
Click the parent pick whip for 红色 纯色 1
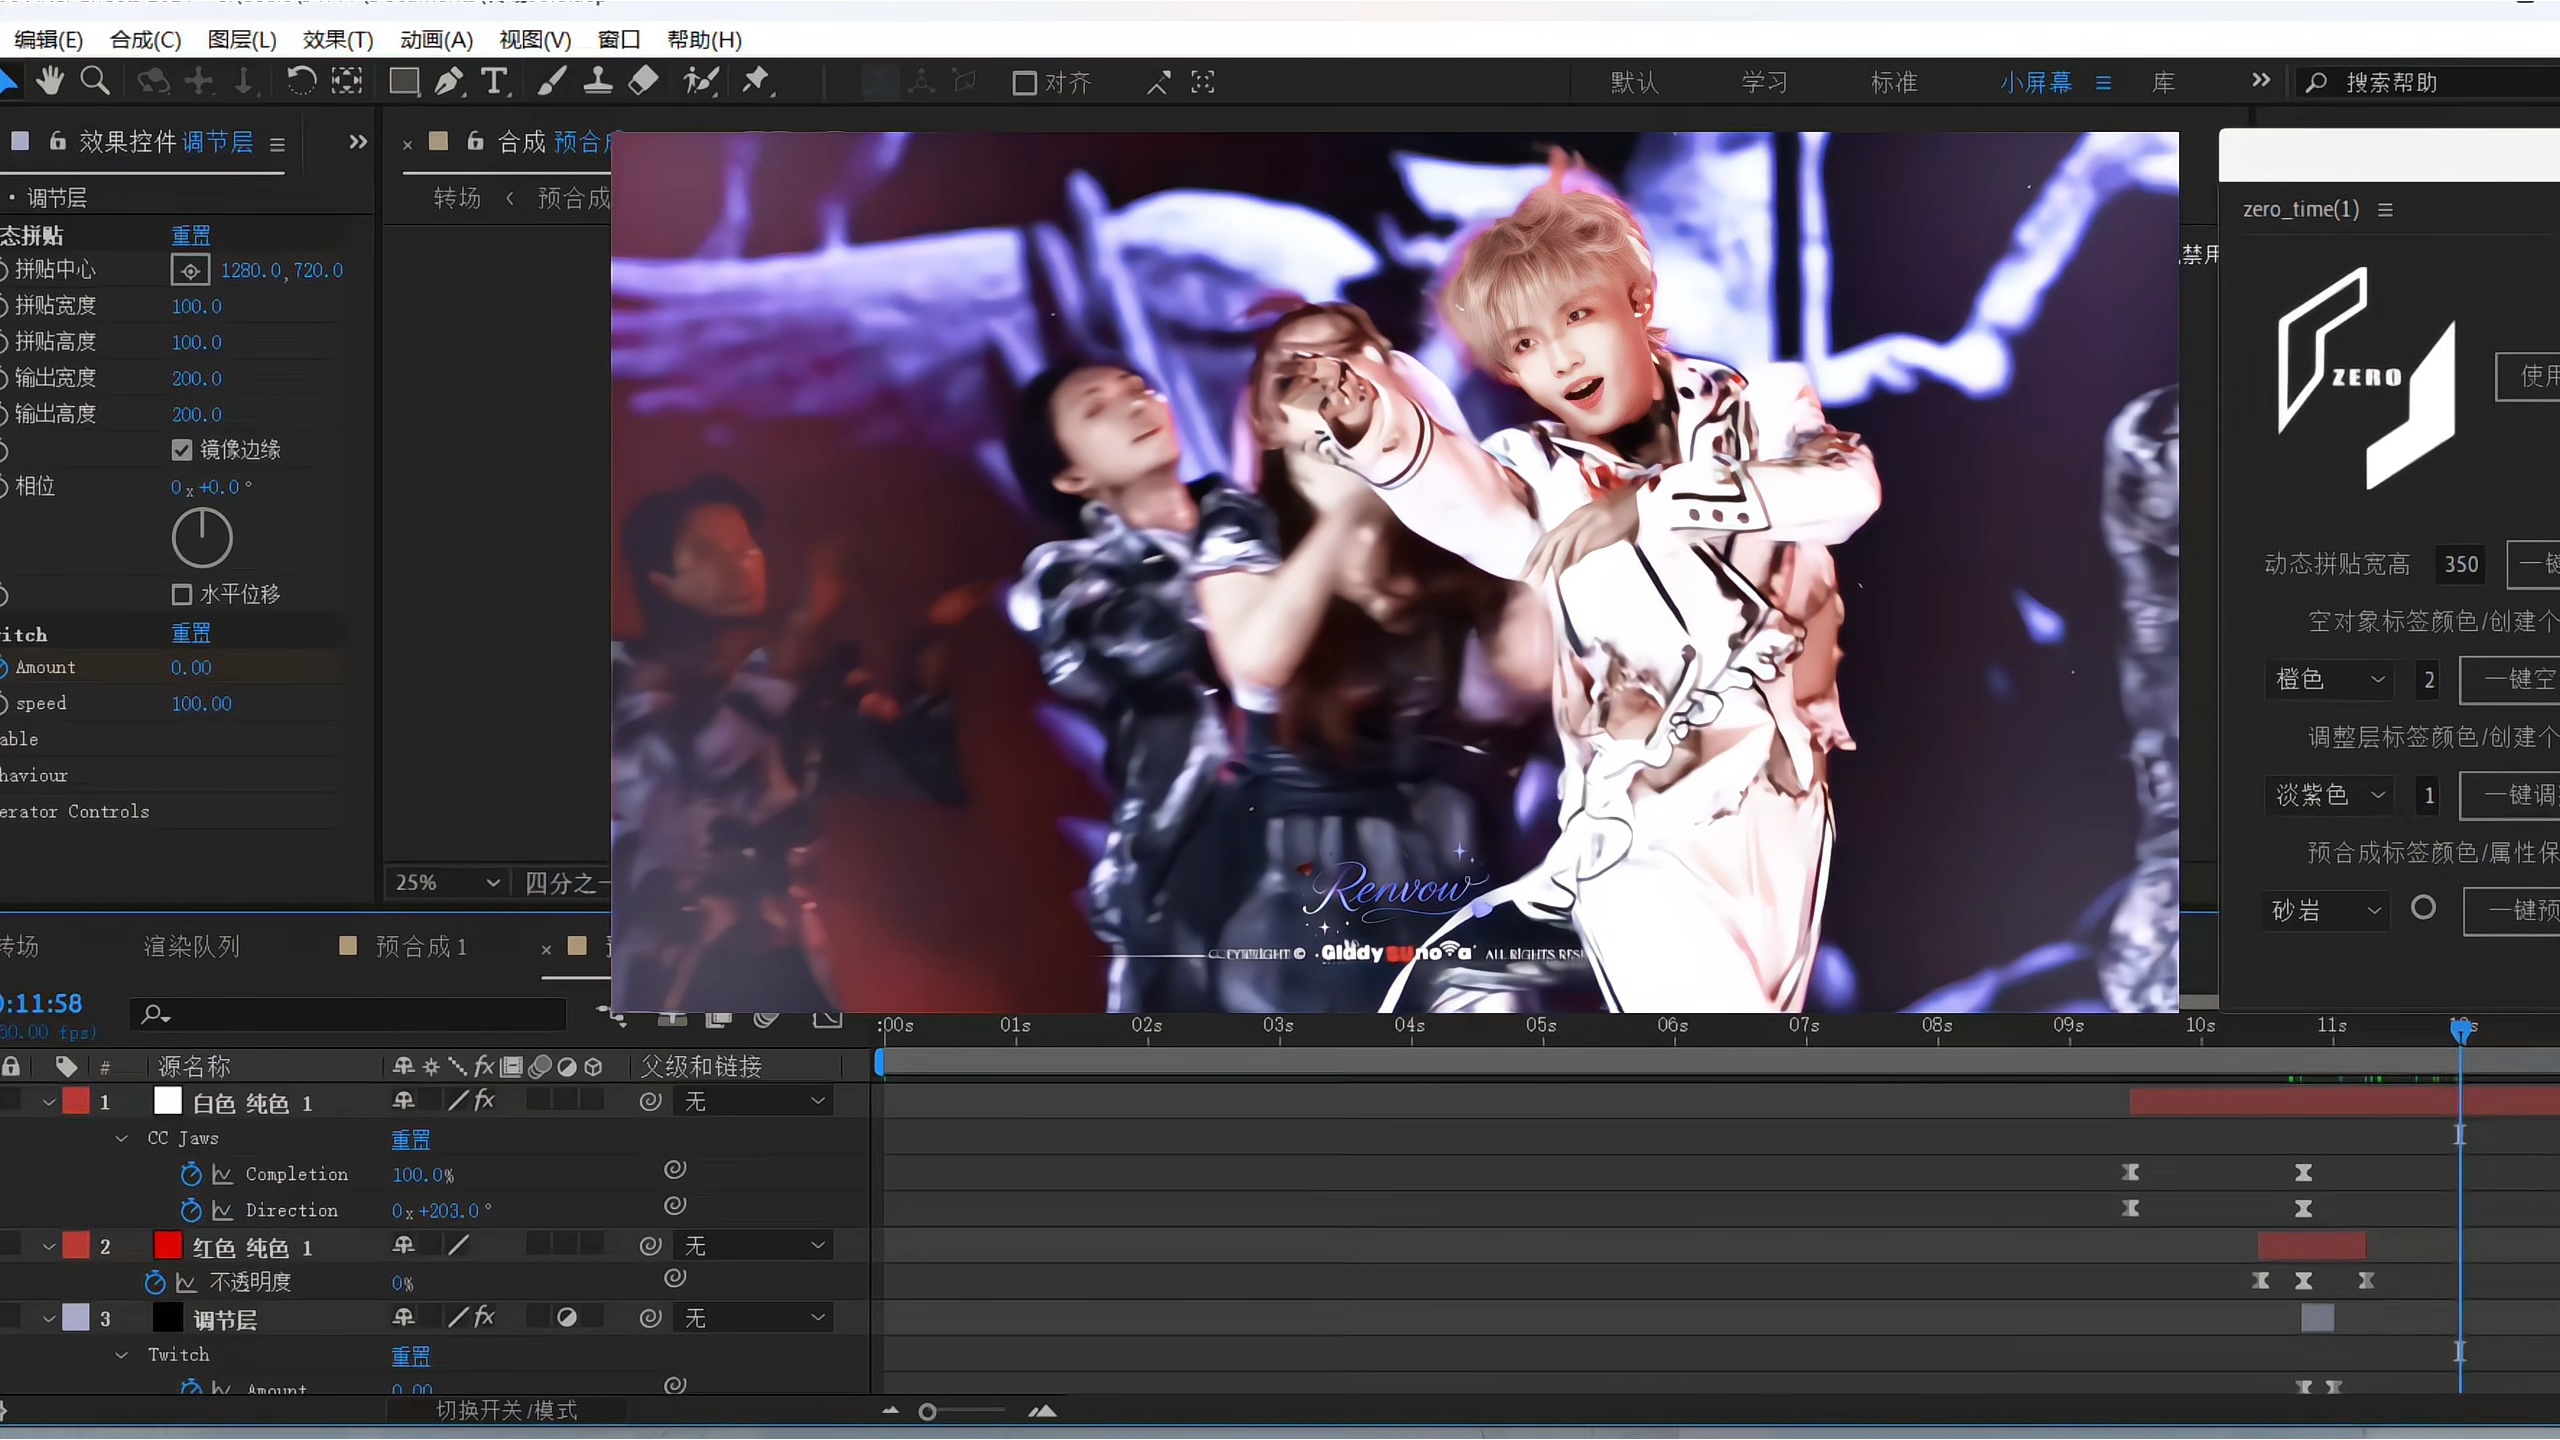click(x=650, y=1246)
